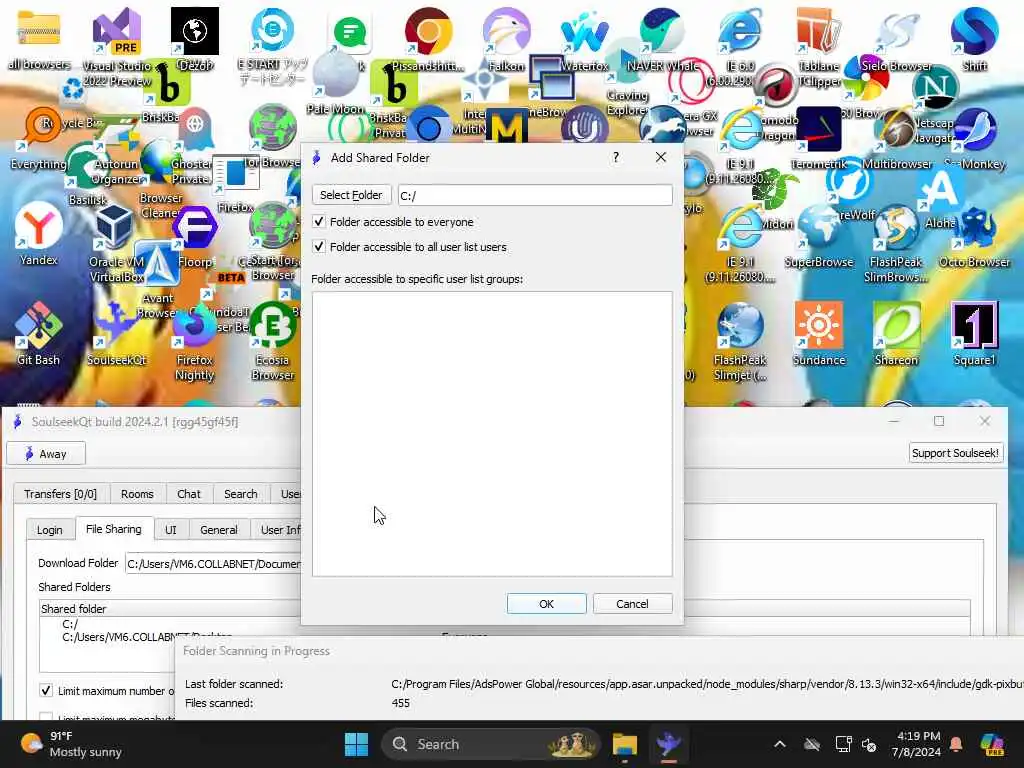The image size is (1024, 768).
Task: Open the SoulseekQt desktop shortcut
Action: coord(116,332)
